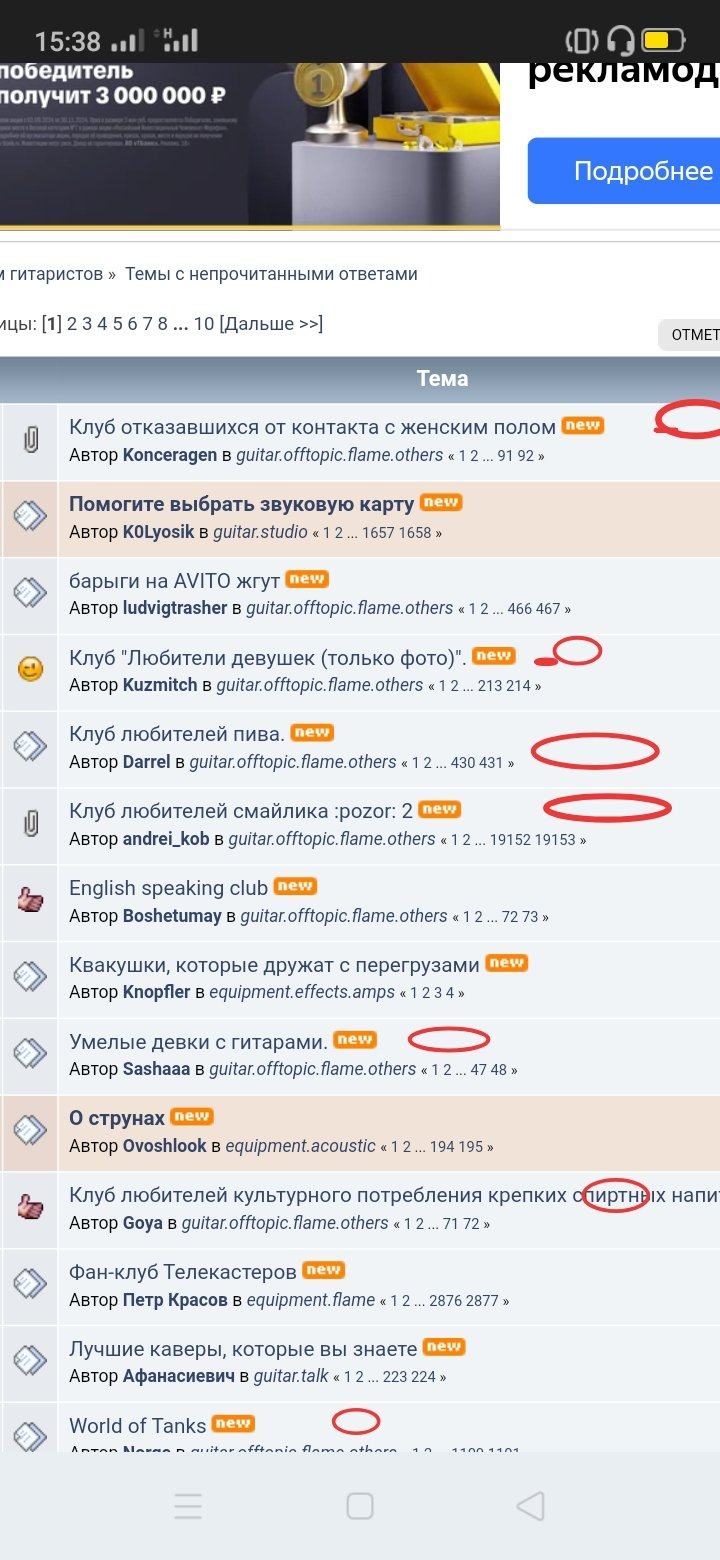The width and height of the screenshot is (720, 1560).
Task: Jump to page 2877 of "Фан-клуб Телекастеров"
Action: [x=483, y=1301]
